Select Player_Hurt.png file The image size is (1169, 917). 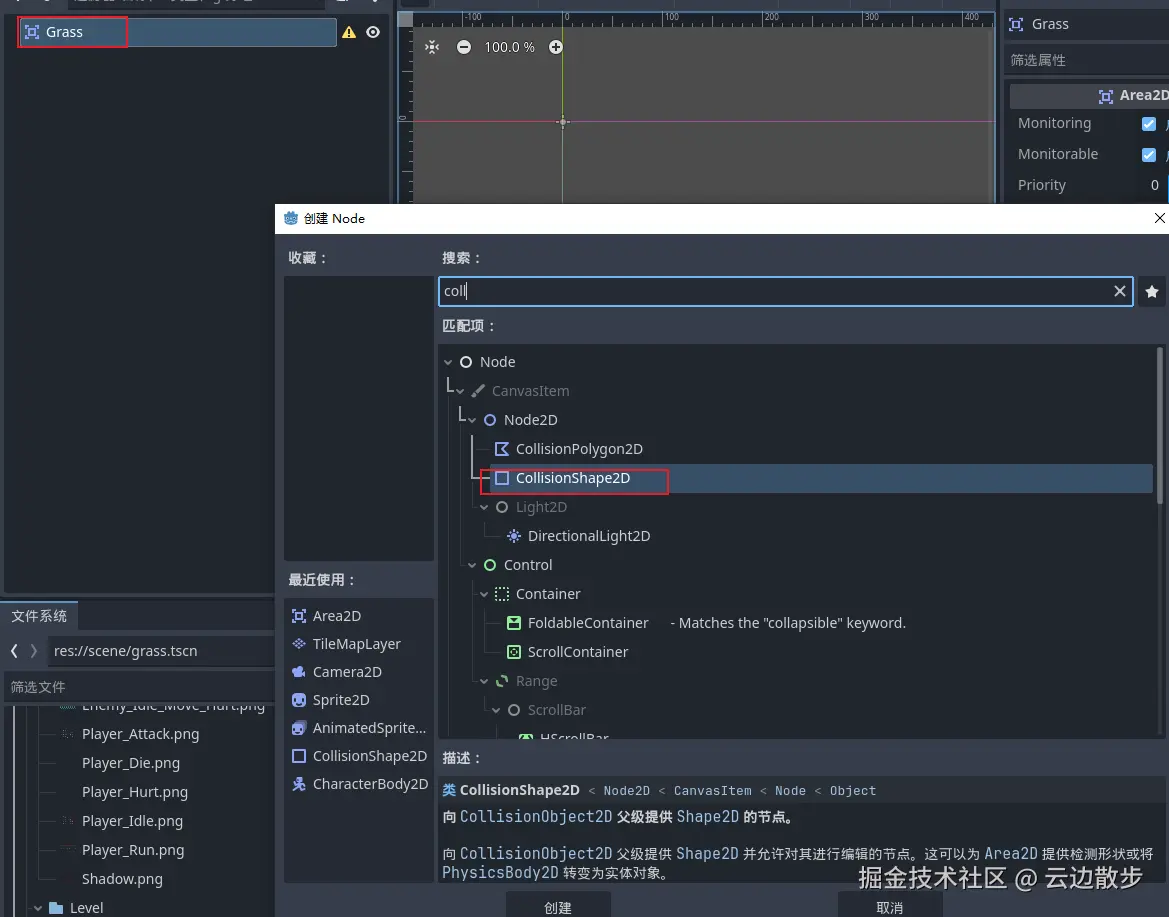pos(134,792)
